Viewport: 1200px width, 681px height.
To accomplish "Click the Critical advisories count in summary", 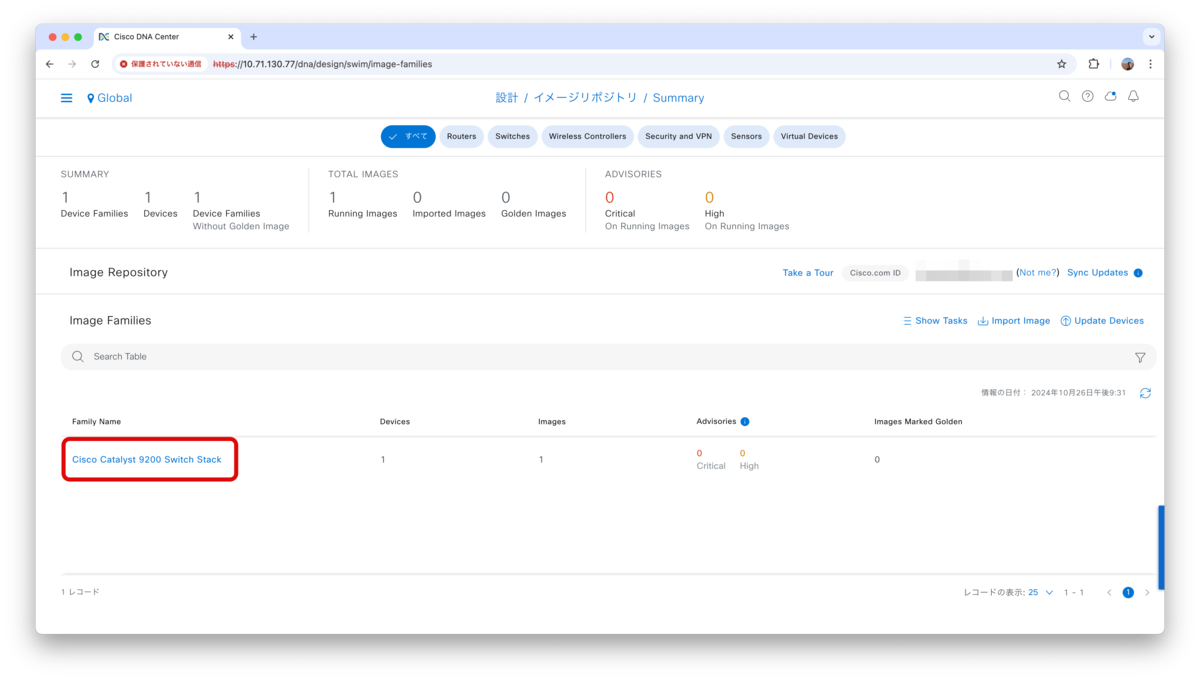I will coord(609,198).
